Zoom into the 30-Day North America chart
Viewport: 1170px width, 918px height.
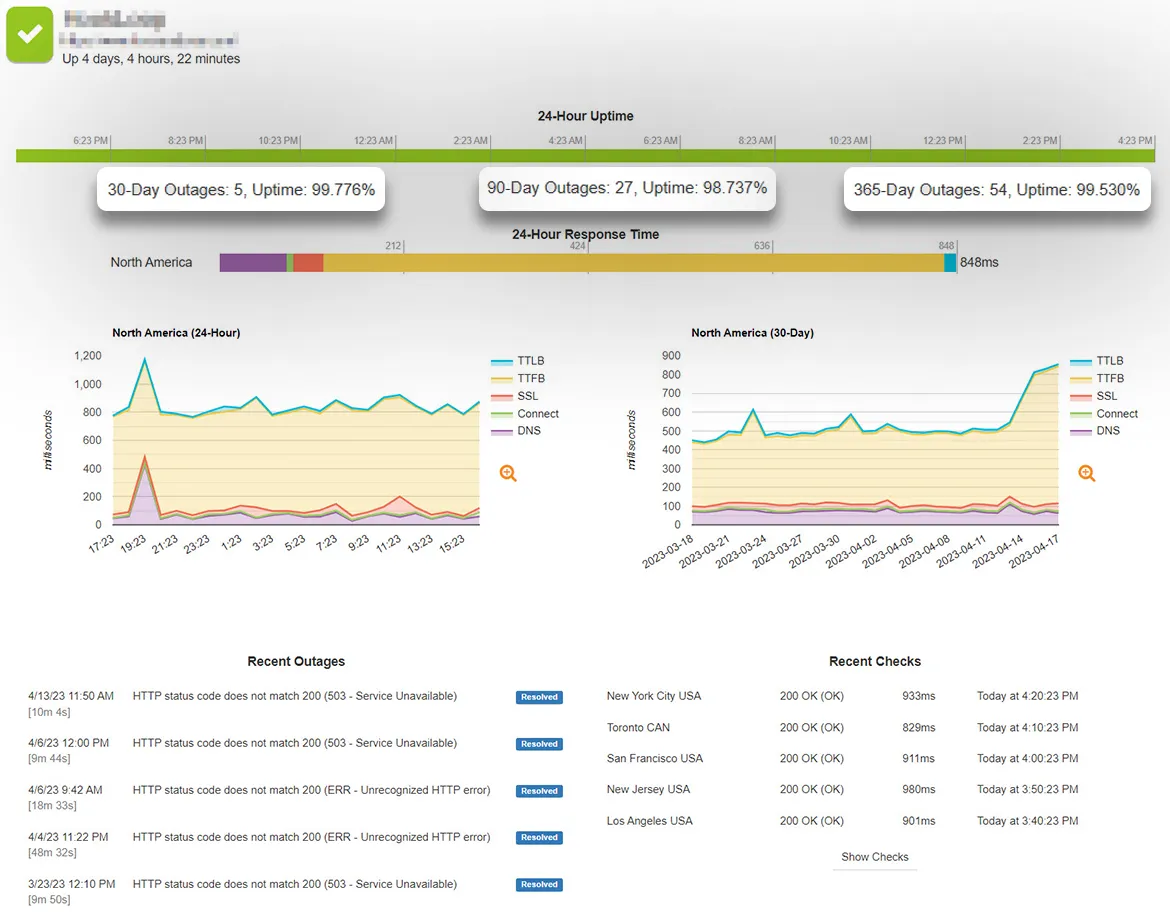[x=1086, y=473]
